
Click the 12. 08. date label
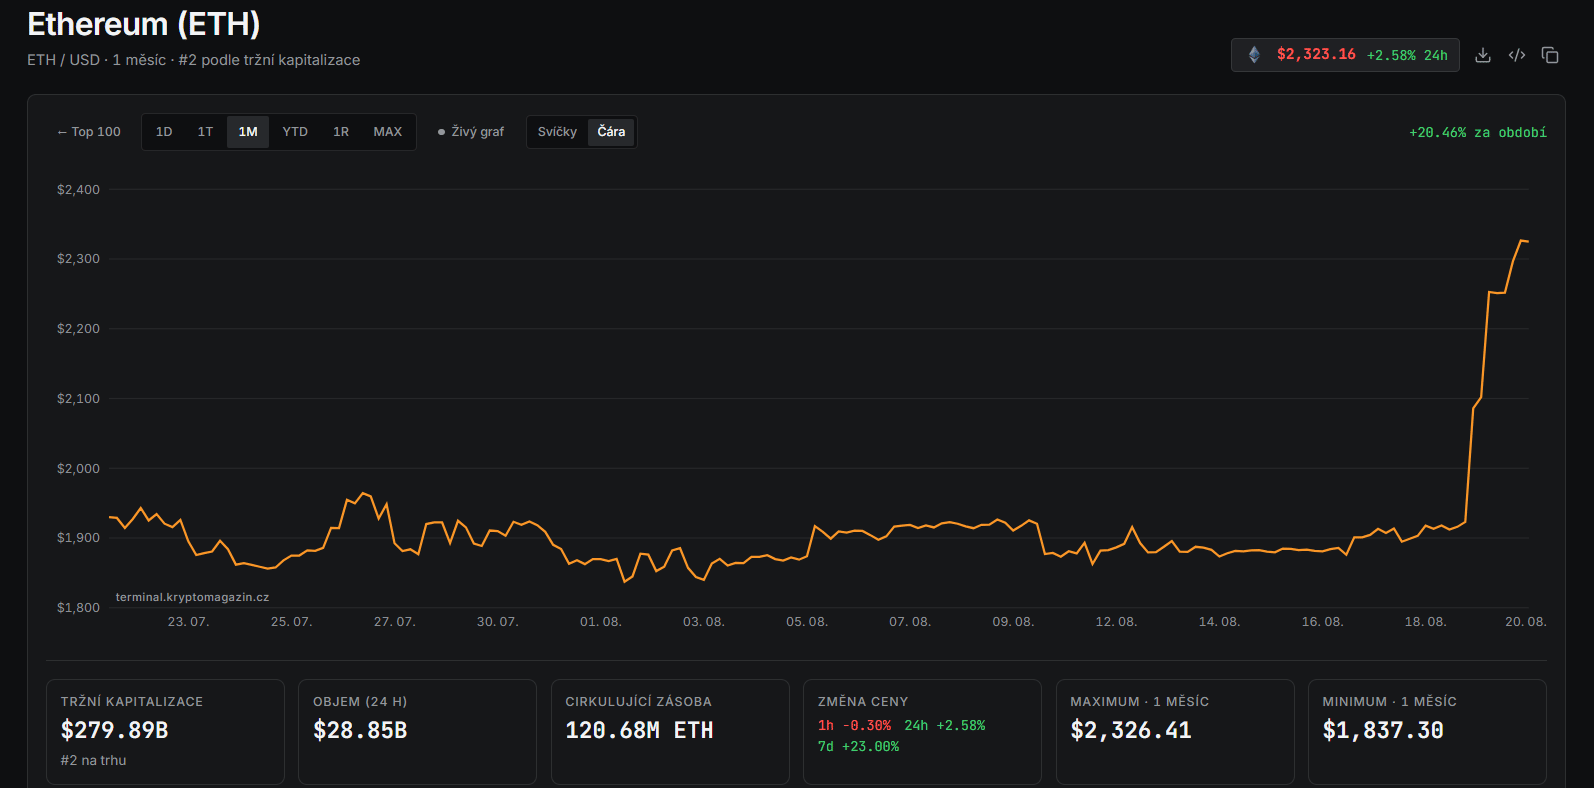[1116, 622]
